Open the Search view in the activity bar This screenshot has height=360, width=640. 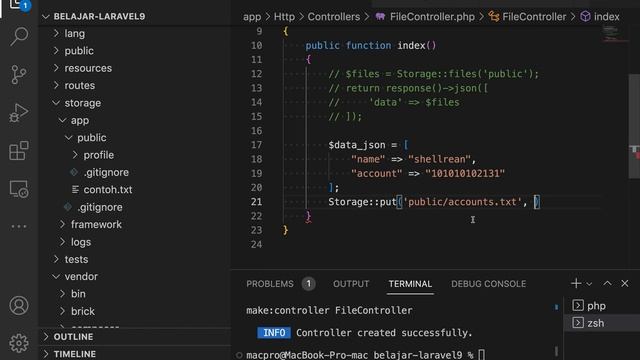click(x=19, y=36)
